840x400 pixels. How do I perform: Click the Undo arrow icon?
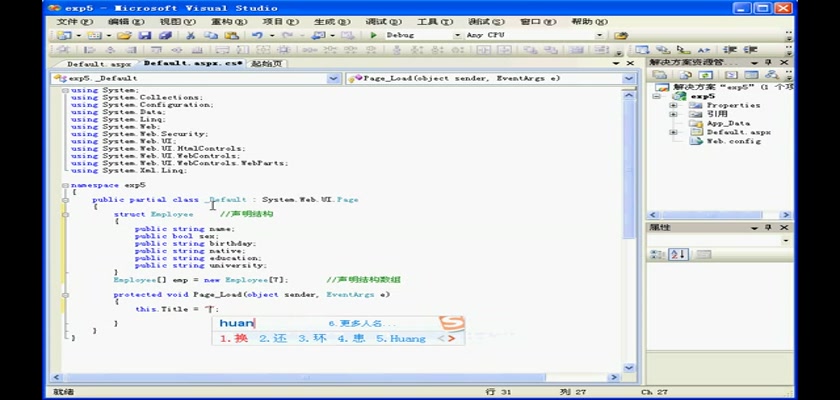(258, 35)
